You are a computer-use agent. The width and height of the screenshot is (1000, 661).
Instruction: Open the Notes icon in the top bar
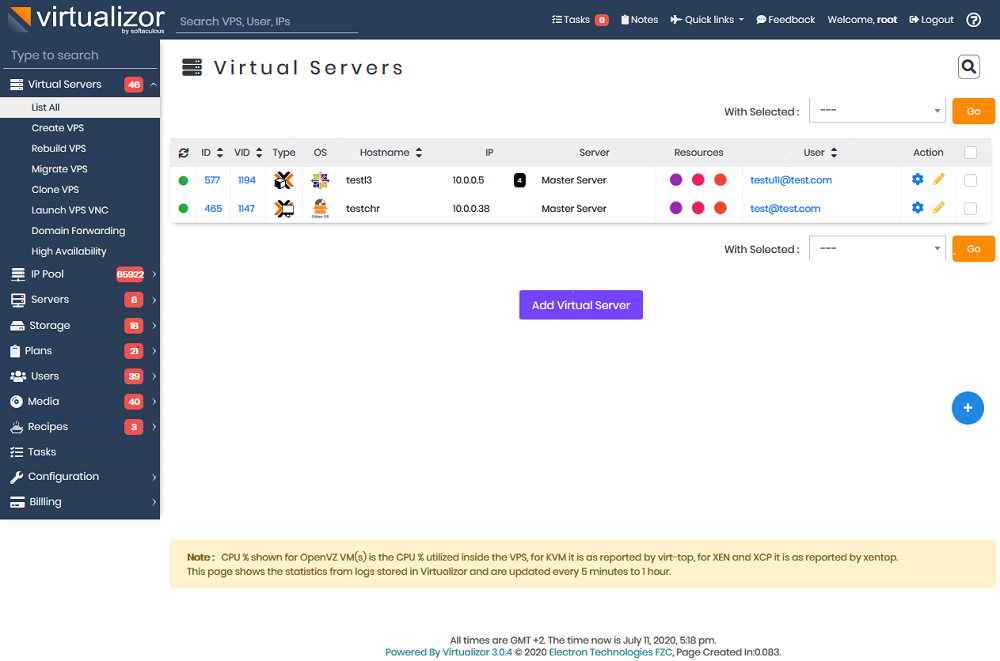[x=639, y=19]
